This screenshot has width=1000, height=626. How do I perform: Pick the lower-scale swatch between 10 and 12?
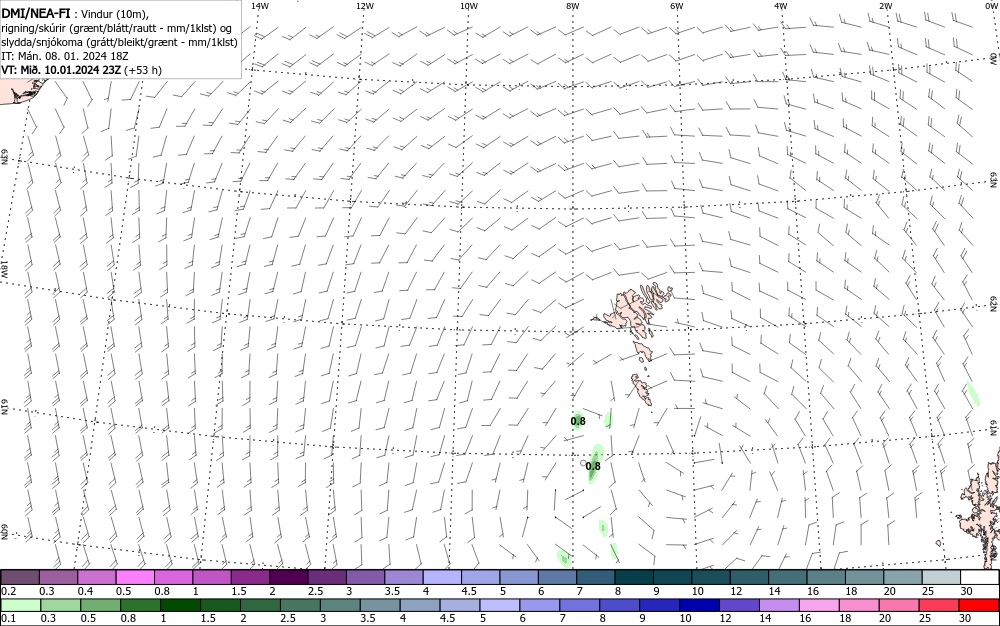700,604
